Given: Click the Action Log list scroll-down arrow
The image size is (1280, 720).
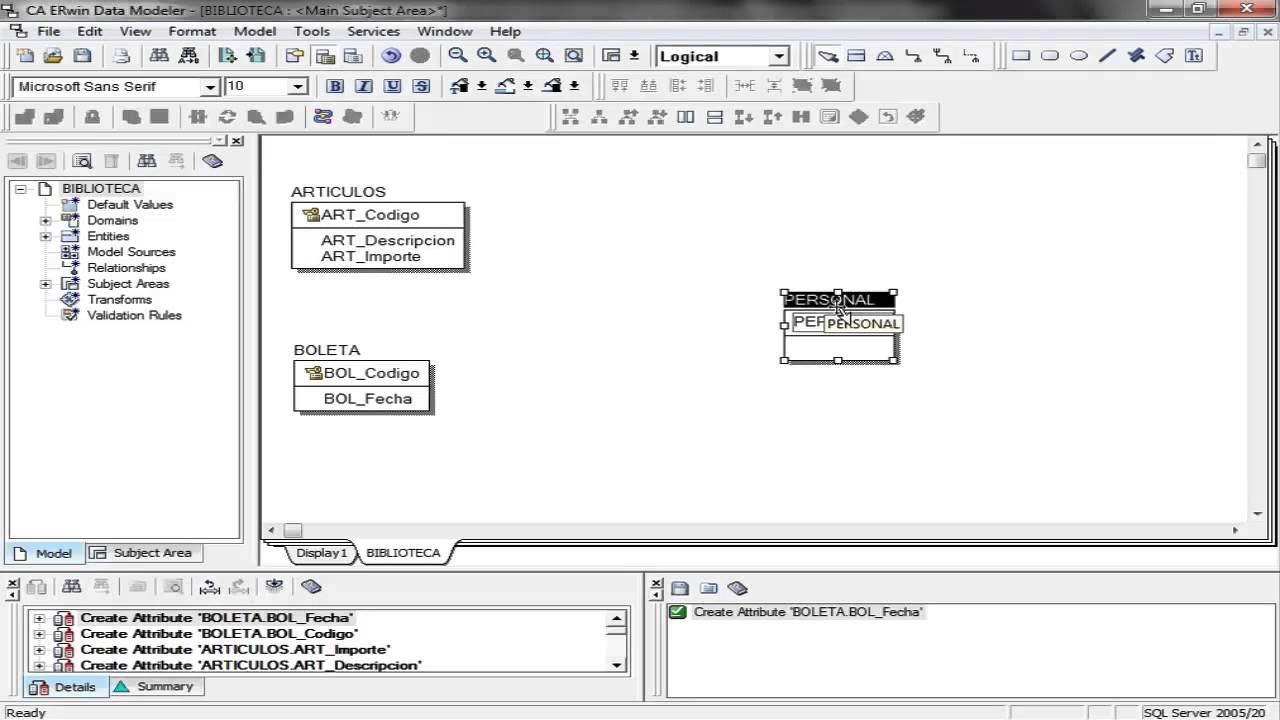Looking at the screenshot, I should click(617, 665).
